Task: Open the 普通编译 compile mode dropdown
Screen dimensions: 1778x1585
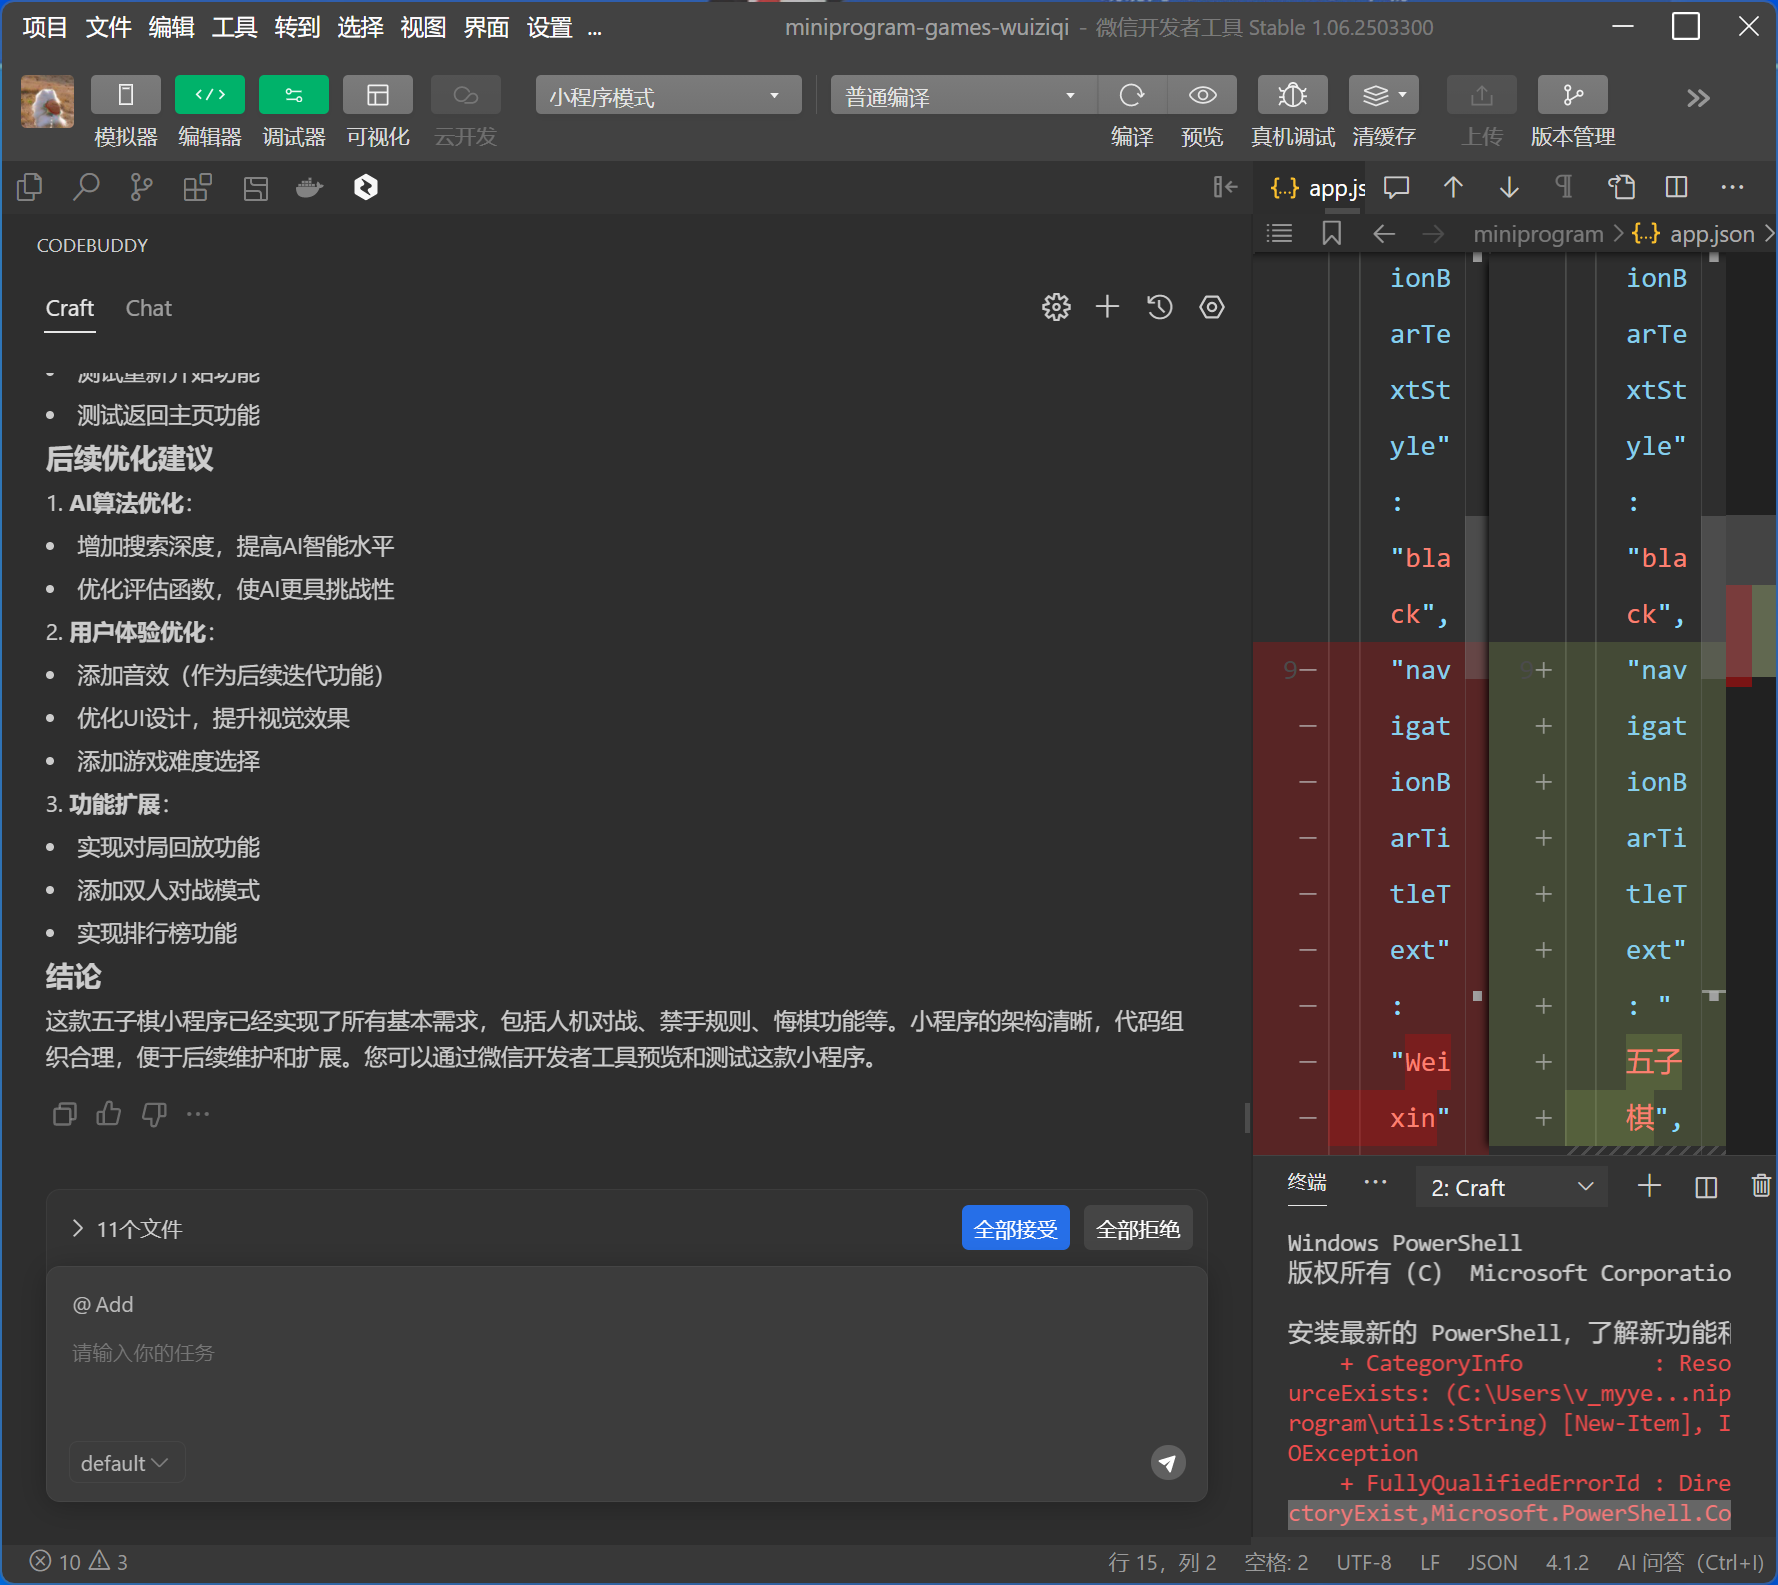Action: coord(961,96)
